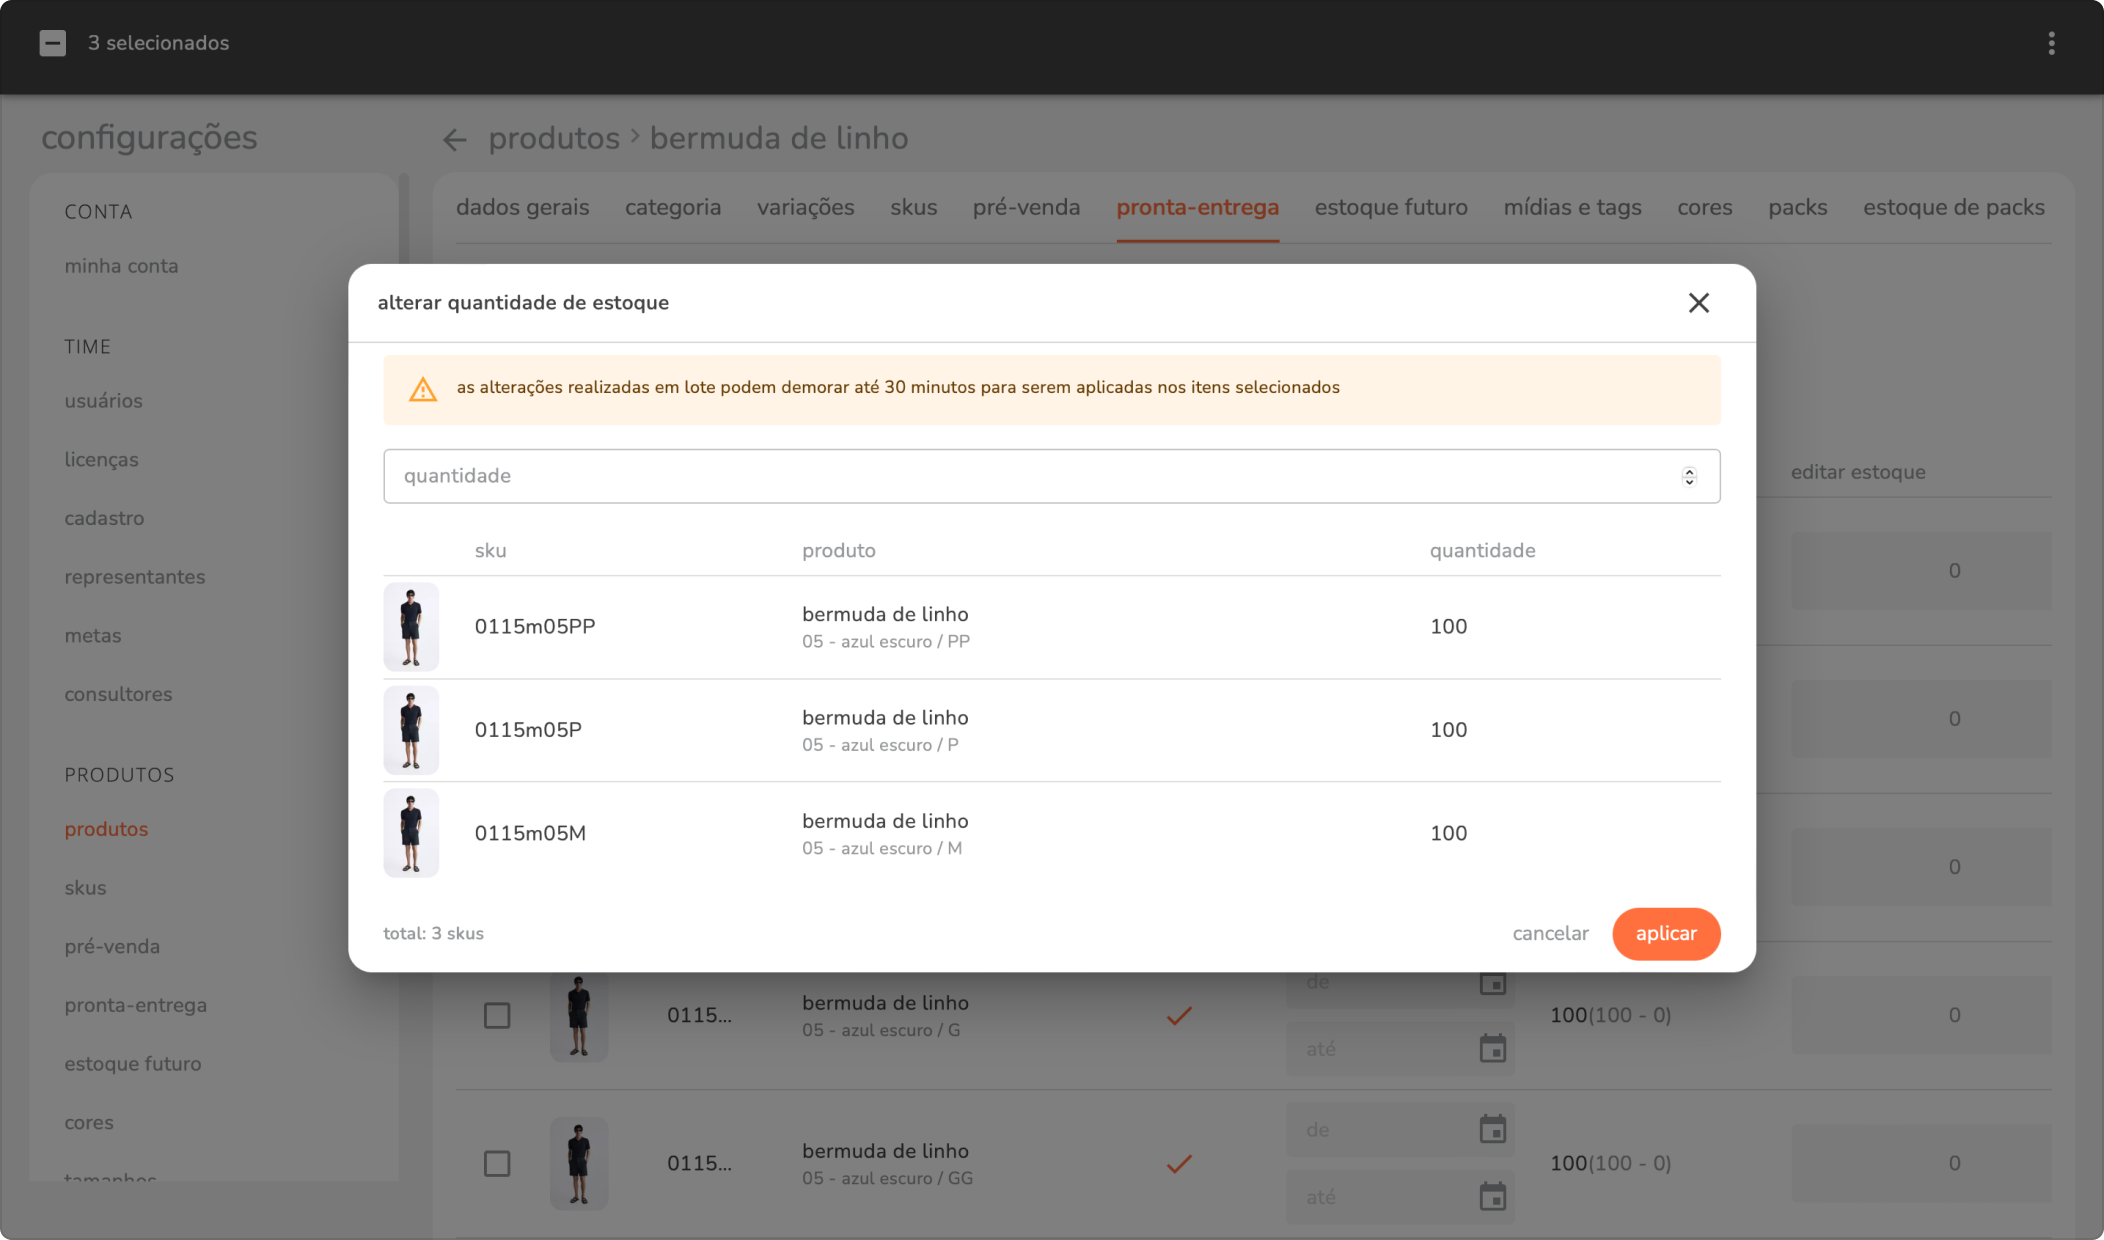Click the quantidade field stepper arrows
Screen dimensions: 2104x1240
(x=1689, y=476)
